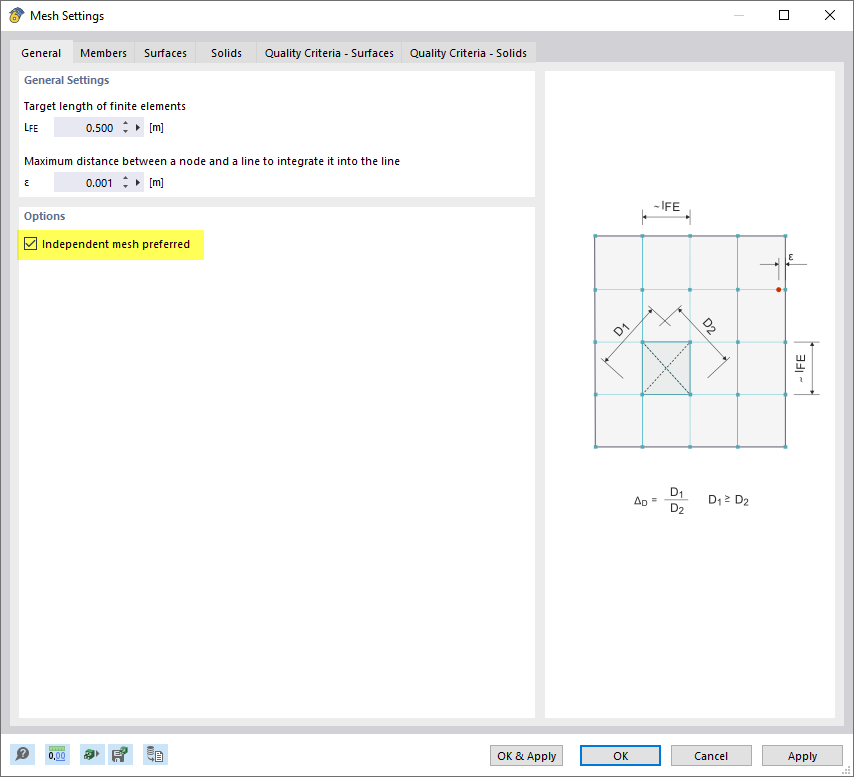Click the 'General Settings' section heading
Image resolution: width=854 pixels, height=777 pixels.
(x=66, y=80)
